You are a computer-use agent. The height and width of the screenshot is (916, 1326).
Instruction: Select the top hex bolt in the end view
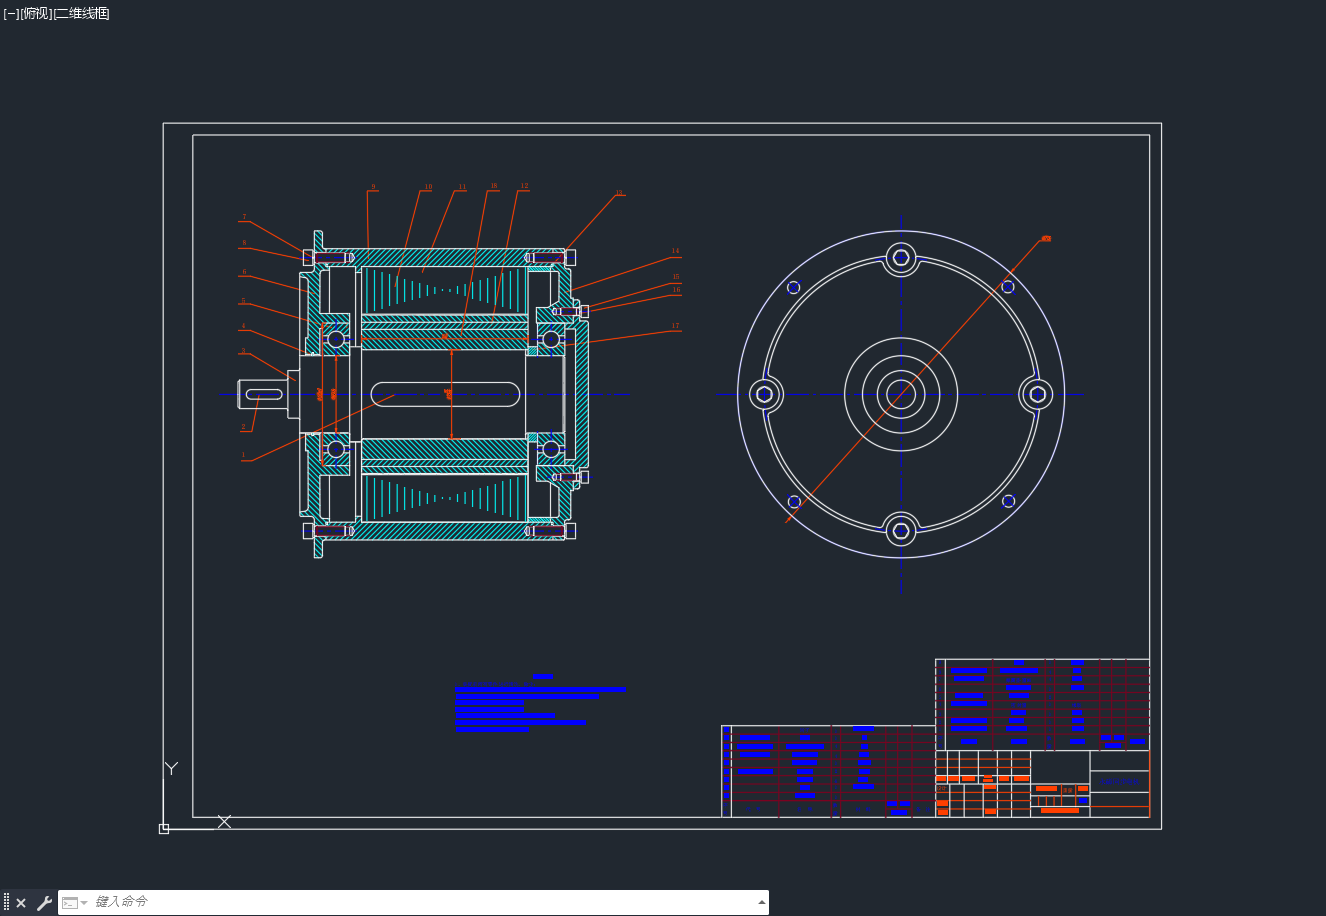(901, 258)
